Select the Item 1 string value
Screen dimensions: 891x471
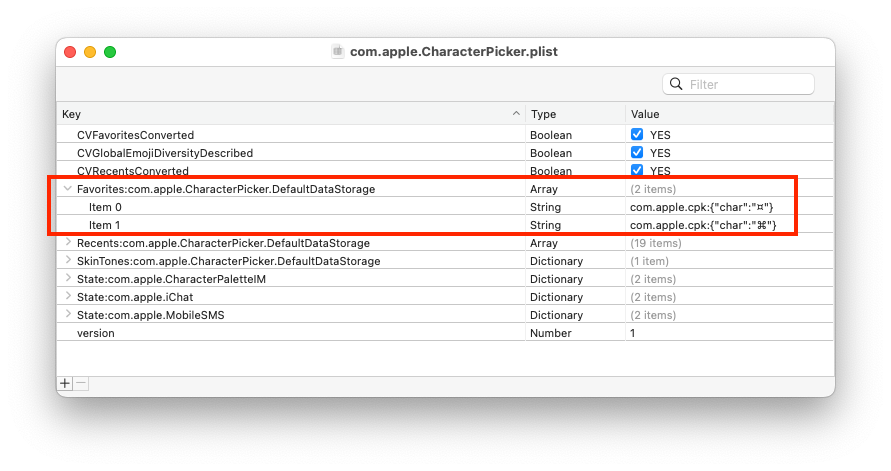coord(703,225)
